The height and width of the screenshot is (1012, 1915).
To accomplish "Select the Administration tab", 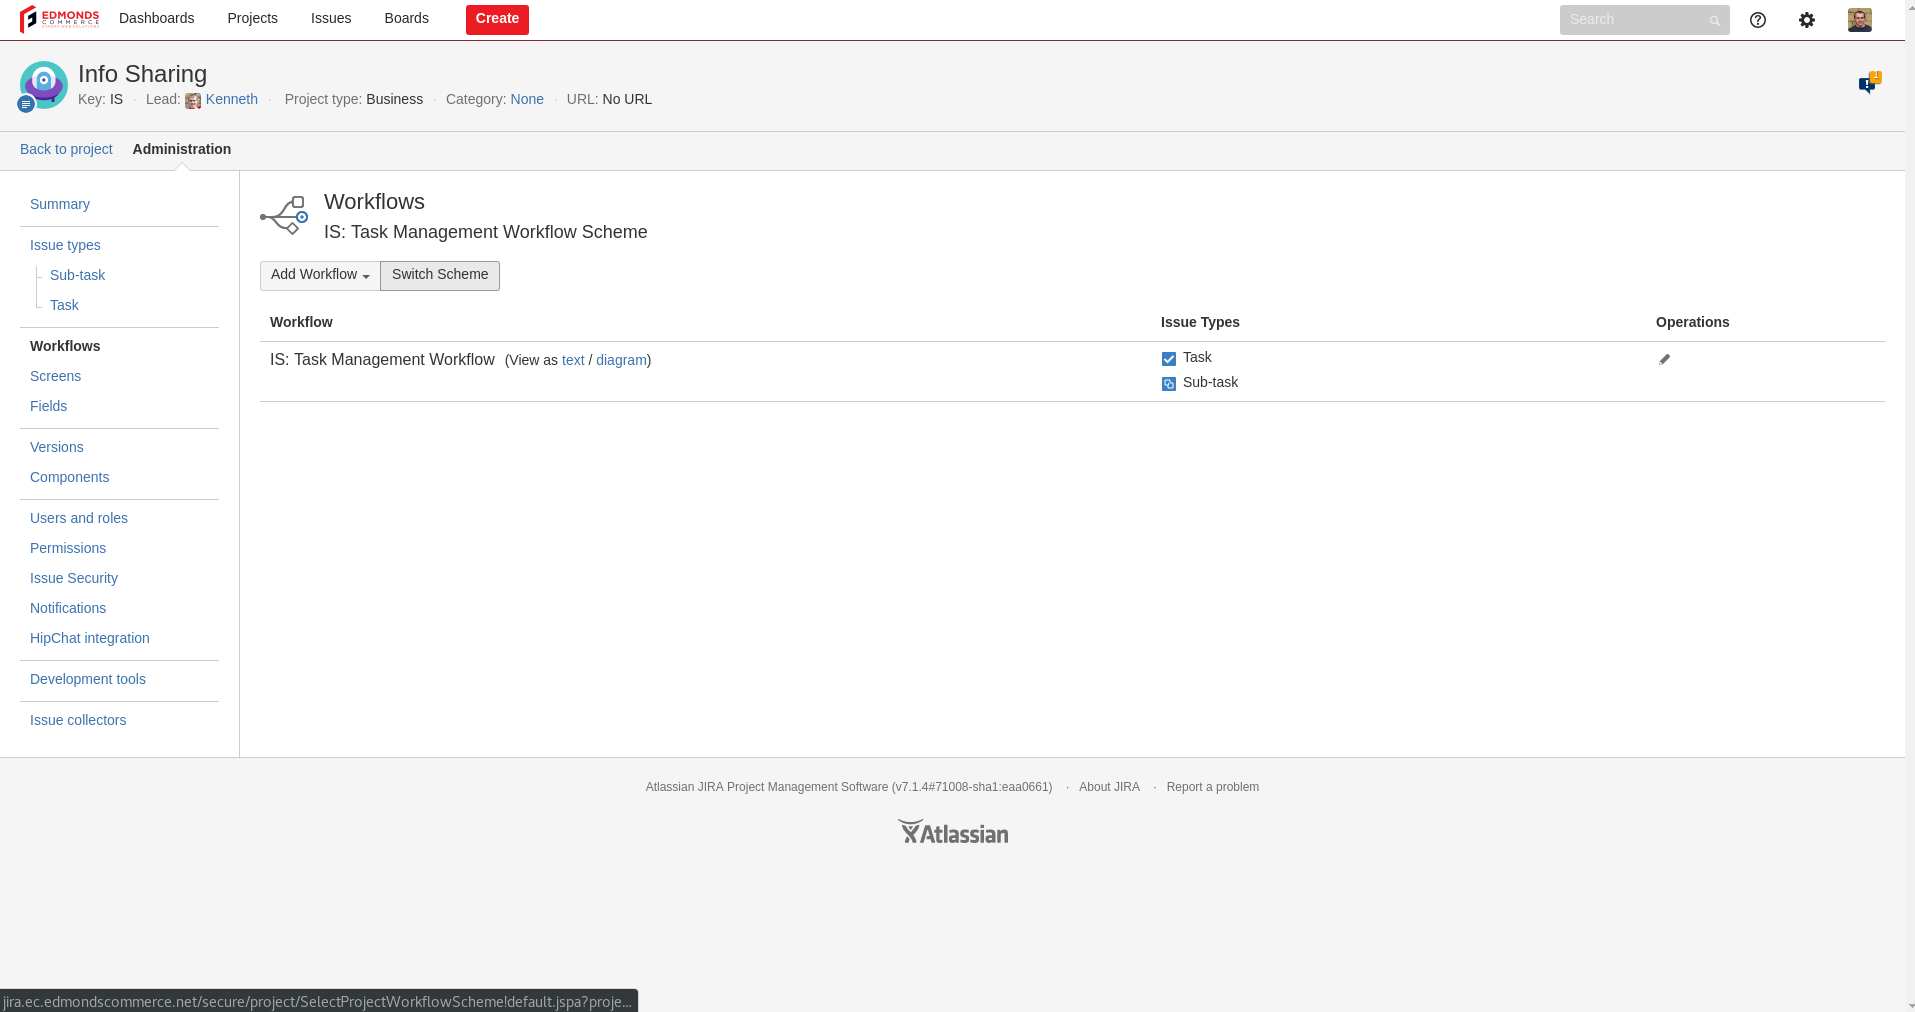I will 182,149.
